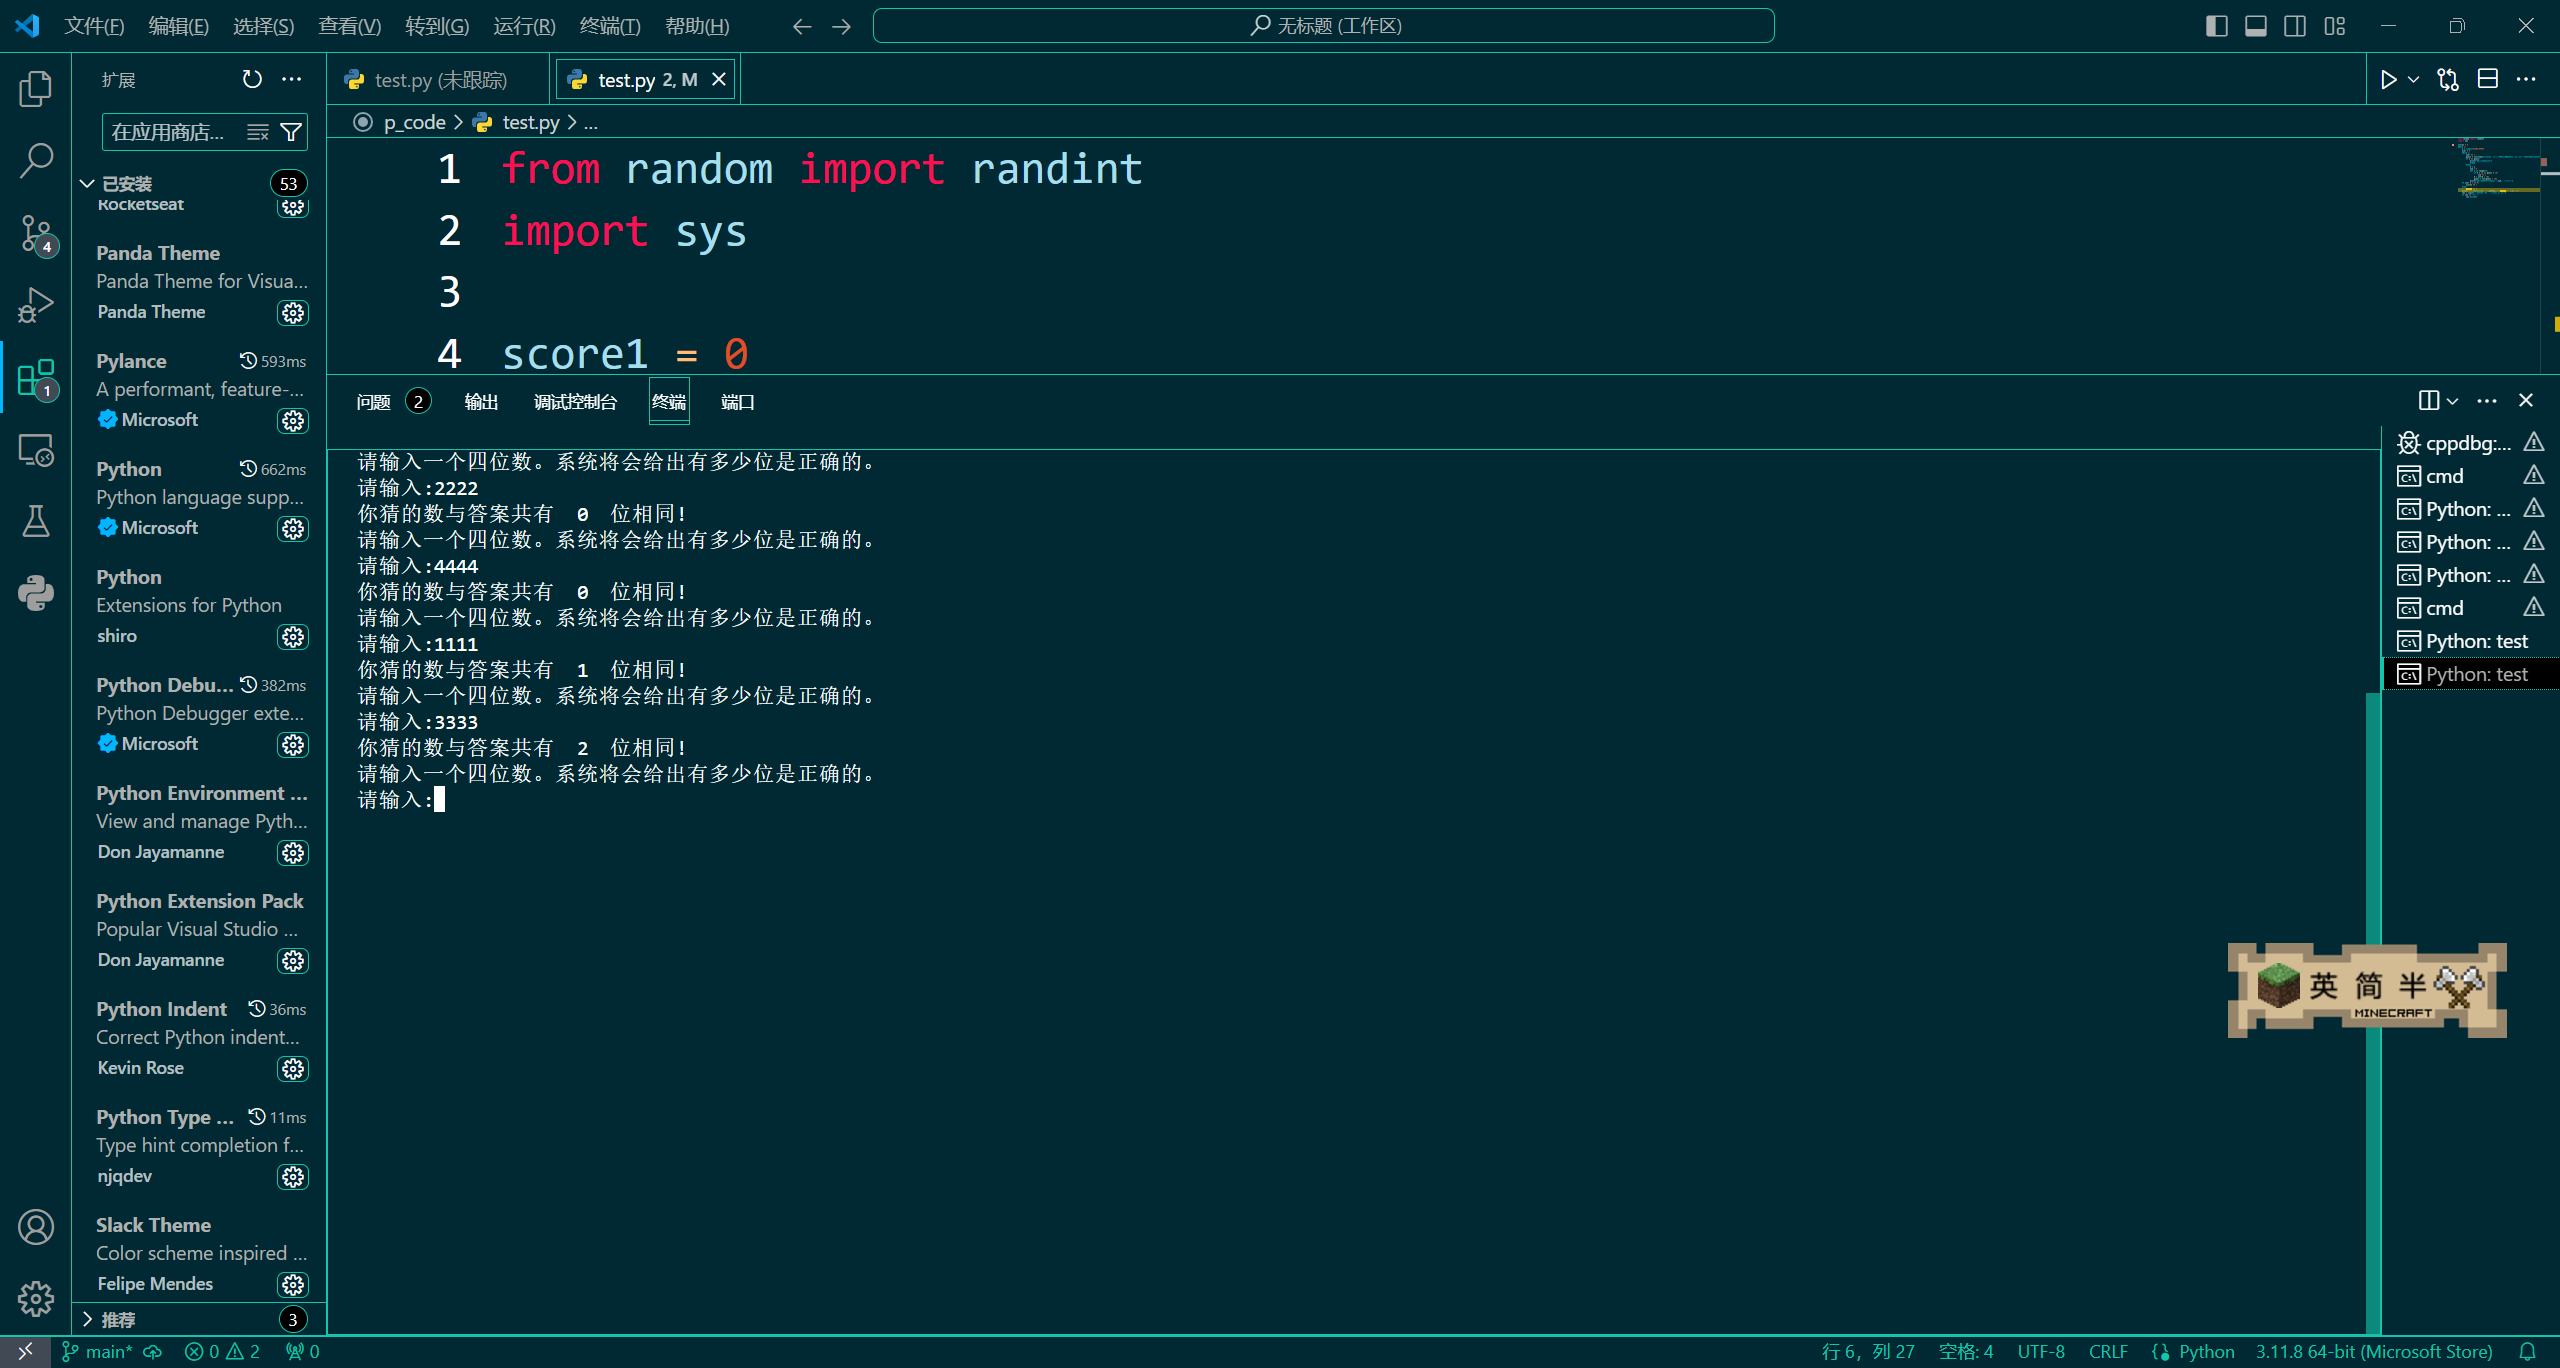This screenshot has width=2560, height=1368.
Task: Open Source Control view with 4 changes
Action: tap(36, 234)
